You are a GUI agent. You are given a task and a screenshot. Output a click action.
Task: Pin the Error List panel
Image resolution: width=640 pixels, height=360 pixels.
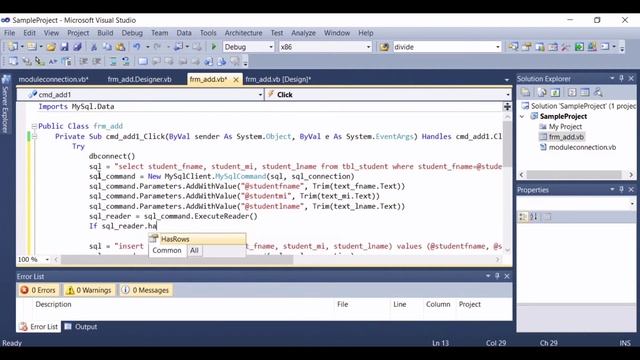tap(497, 276)
